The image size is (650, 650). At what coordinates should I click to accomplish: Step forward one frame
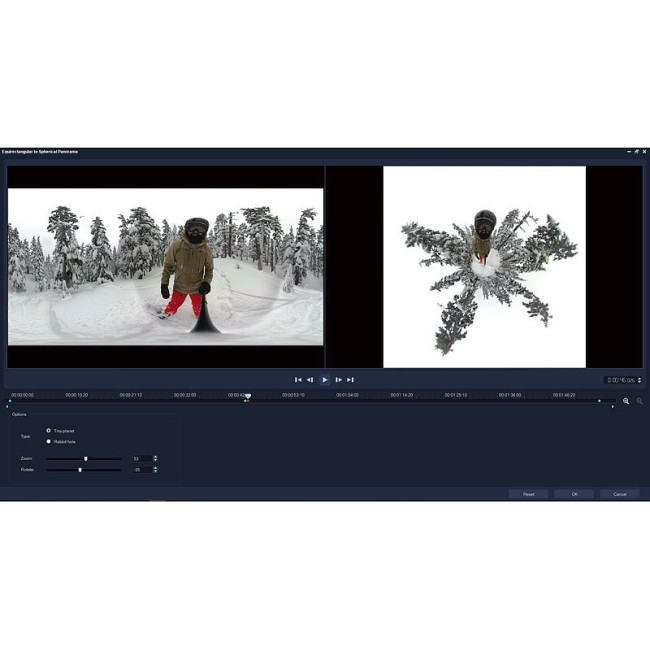tap(338, 380)
